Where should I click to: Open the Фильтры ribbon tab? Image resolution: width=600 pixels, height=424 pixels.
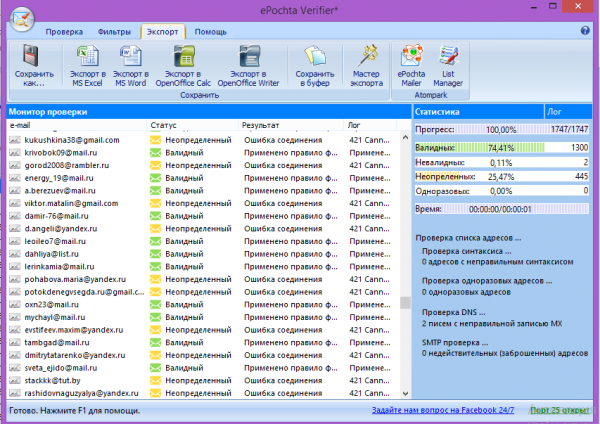[114, 32]
